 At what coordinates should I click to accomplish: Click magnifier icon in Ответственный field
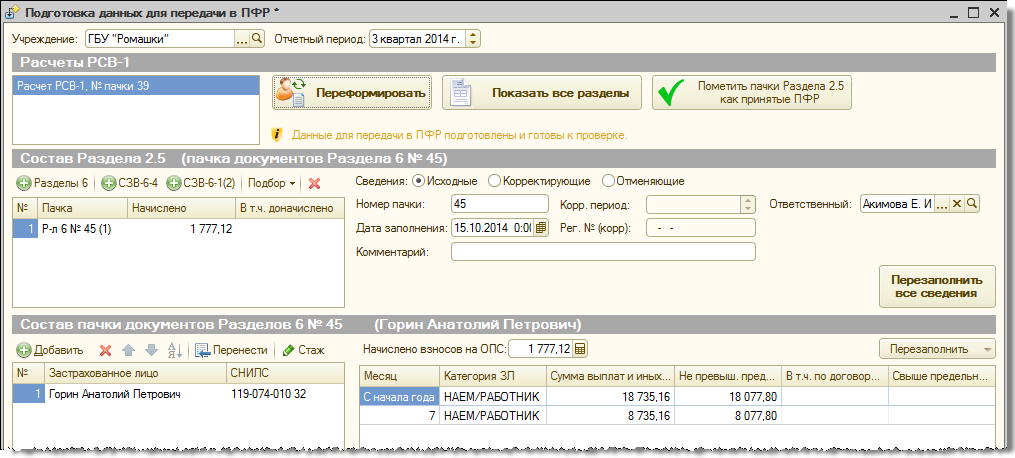[971, 204]
